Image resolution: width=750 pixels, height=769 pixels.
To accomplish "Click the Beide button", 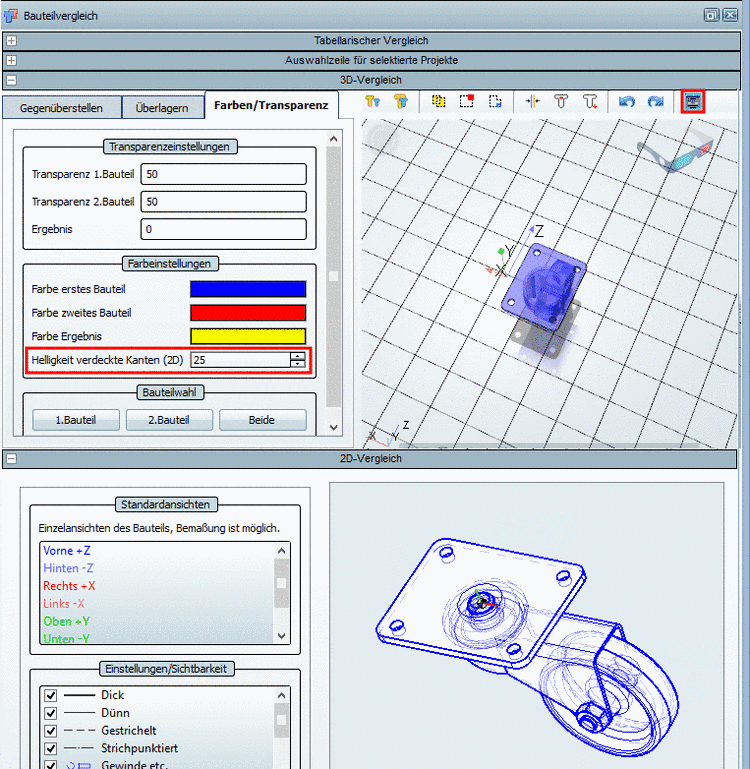I will pyautogui.click(x=262, y=420).
